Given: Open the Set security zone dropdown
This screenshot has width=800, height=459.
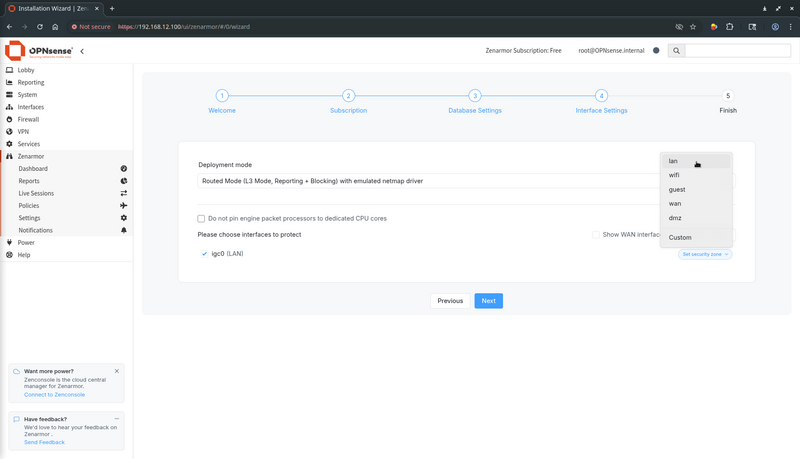Looking at the screenshot, I should click(x=705, y=254).
